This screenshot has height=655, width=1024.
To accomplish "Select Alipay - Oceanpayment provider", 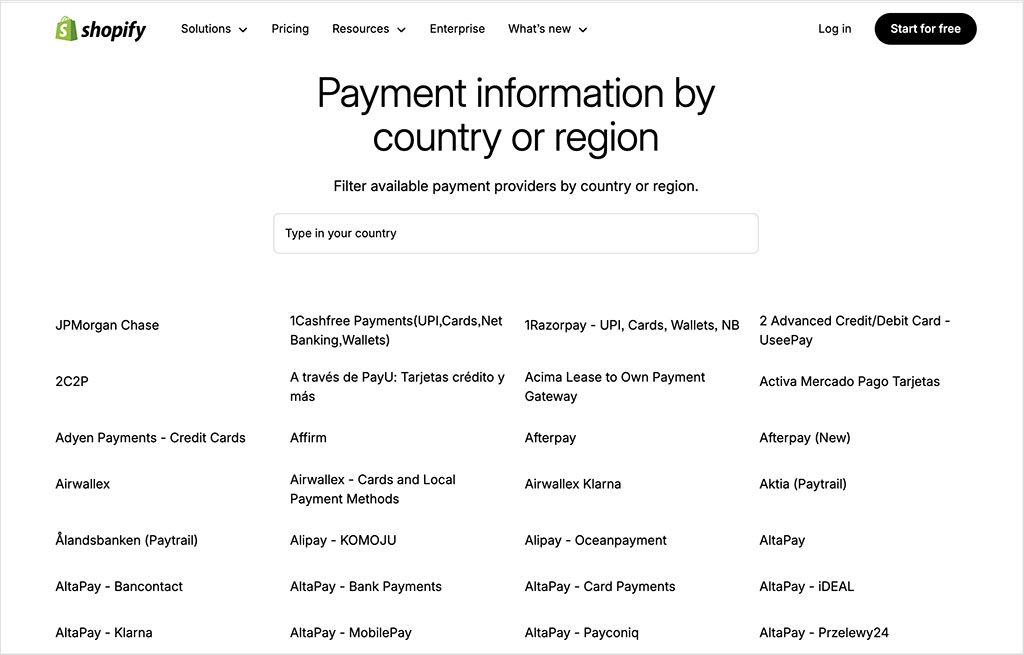I will [x=596, y=540].
